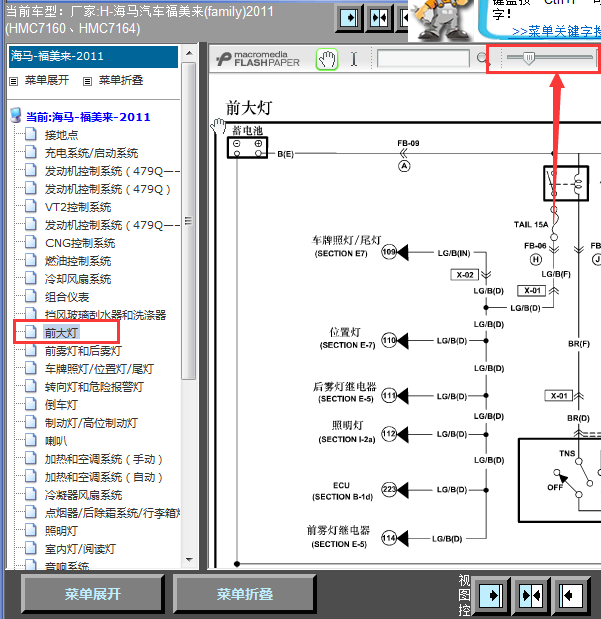Open the 冷却风扇系统 tree item
Viewport: 601px width, 619px height.
(x=78, y=279)
